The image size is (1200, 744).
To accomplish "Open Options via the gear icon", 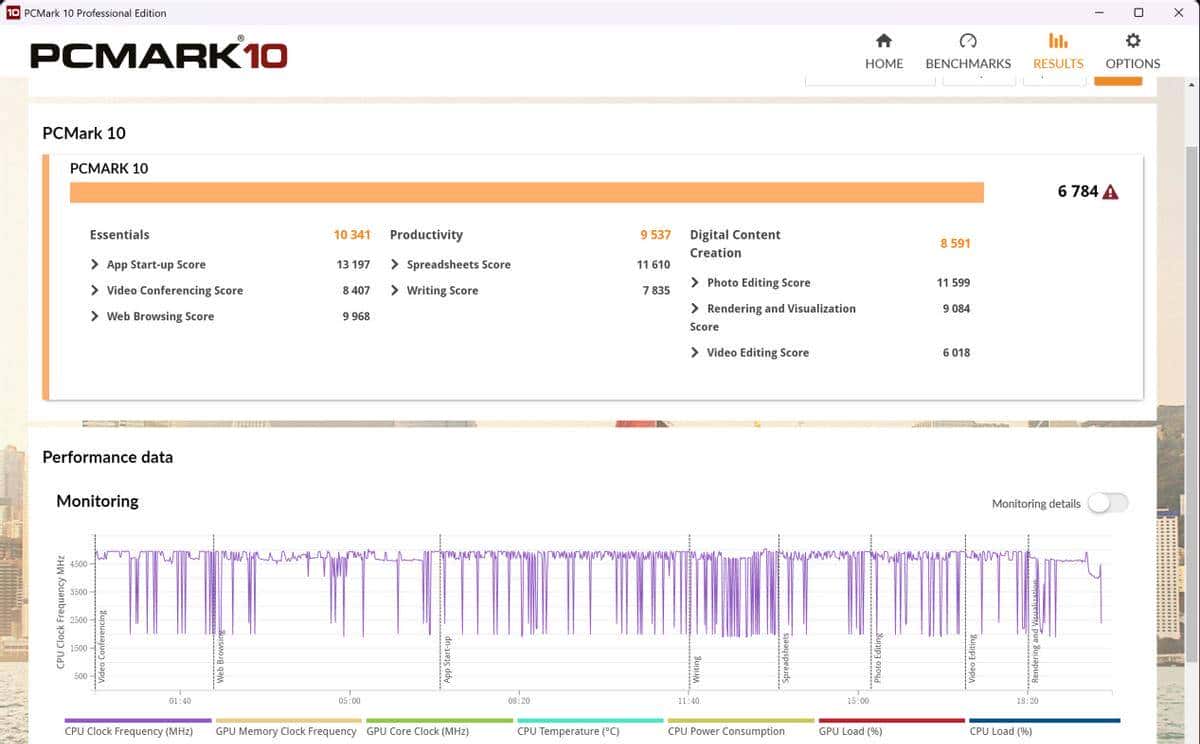I will (1132, 41).
